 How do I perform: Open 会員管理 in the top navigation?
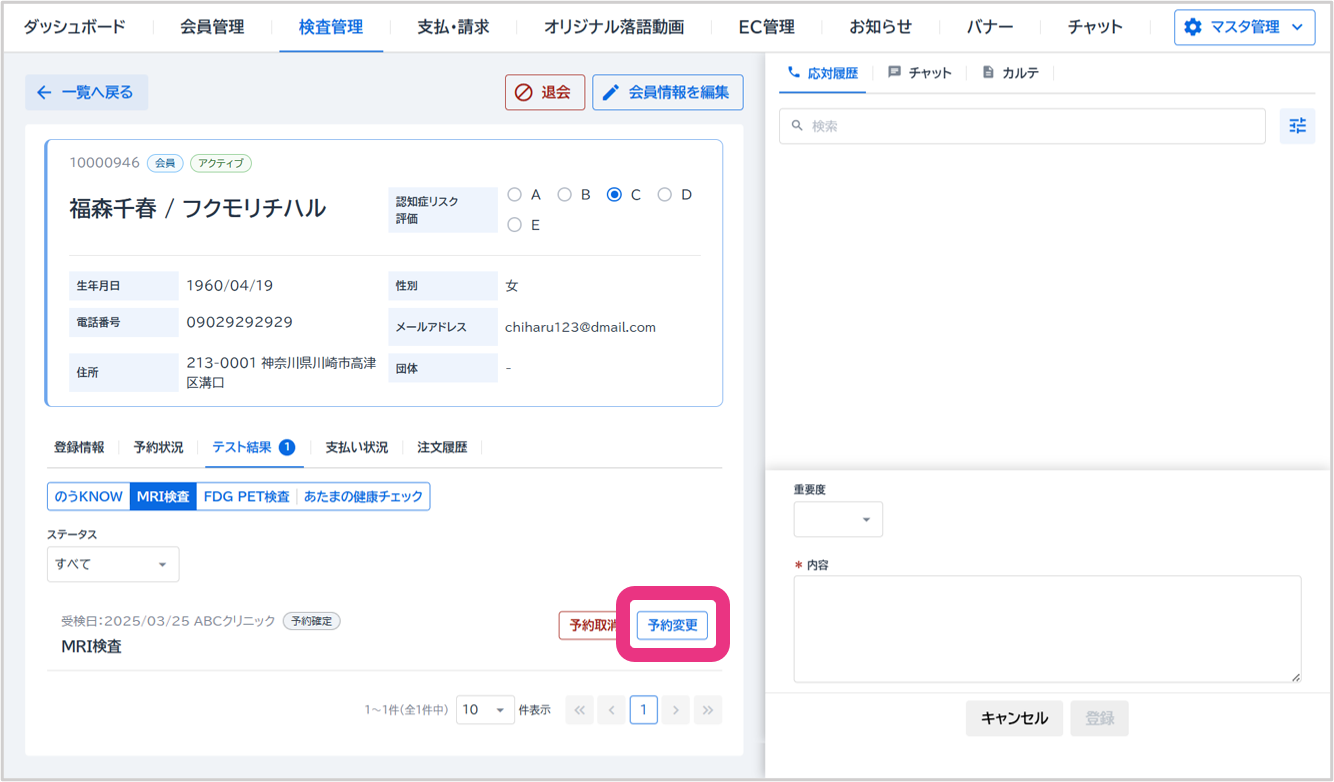click(x=212, y=27)
